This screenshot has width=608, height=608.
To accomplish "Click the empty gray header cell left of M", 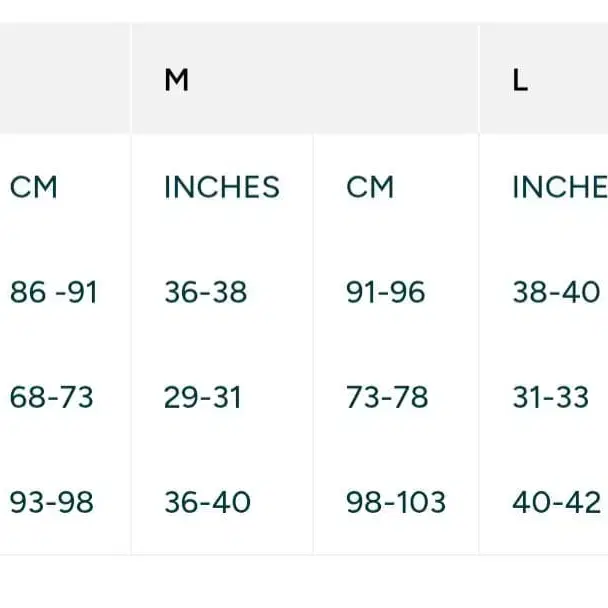I will coord(64,80).
